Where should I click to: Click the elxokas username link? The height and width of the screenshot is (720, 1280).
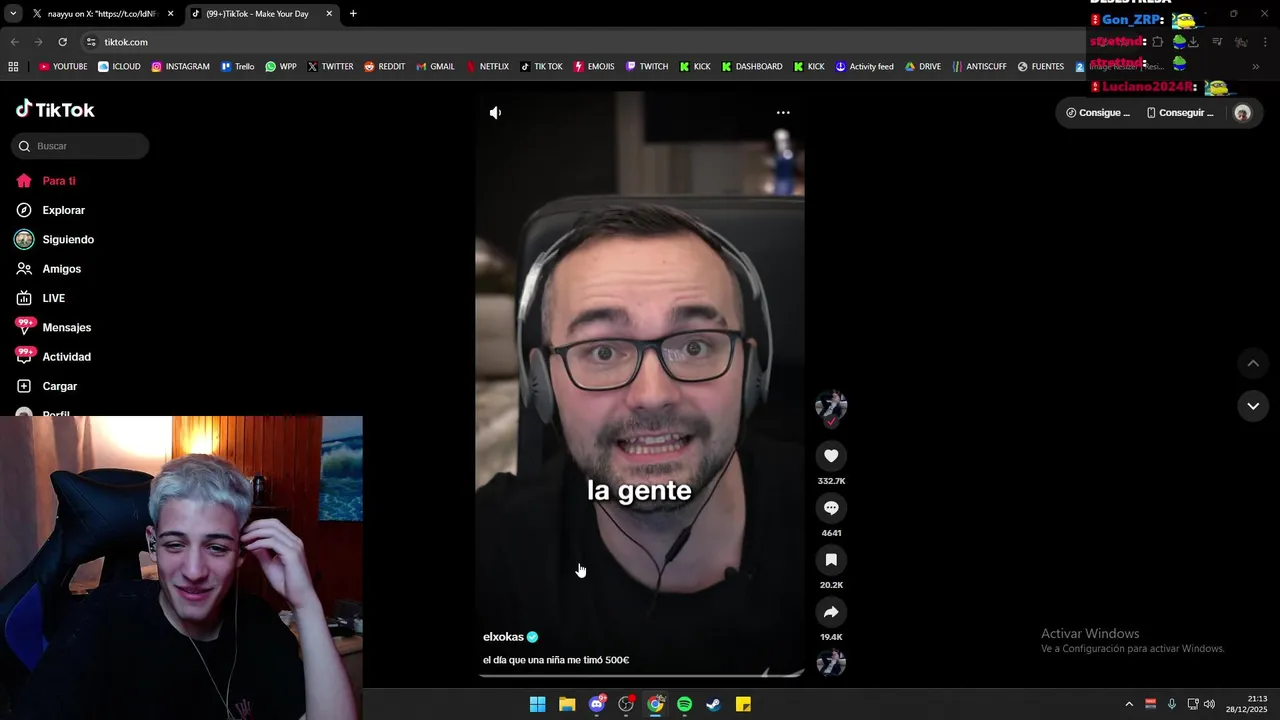point(503,637)
